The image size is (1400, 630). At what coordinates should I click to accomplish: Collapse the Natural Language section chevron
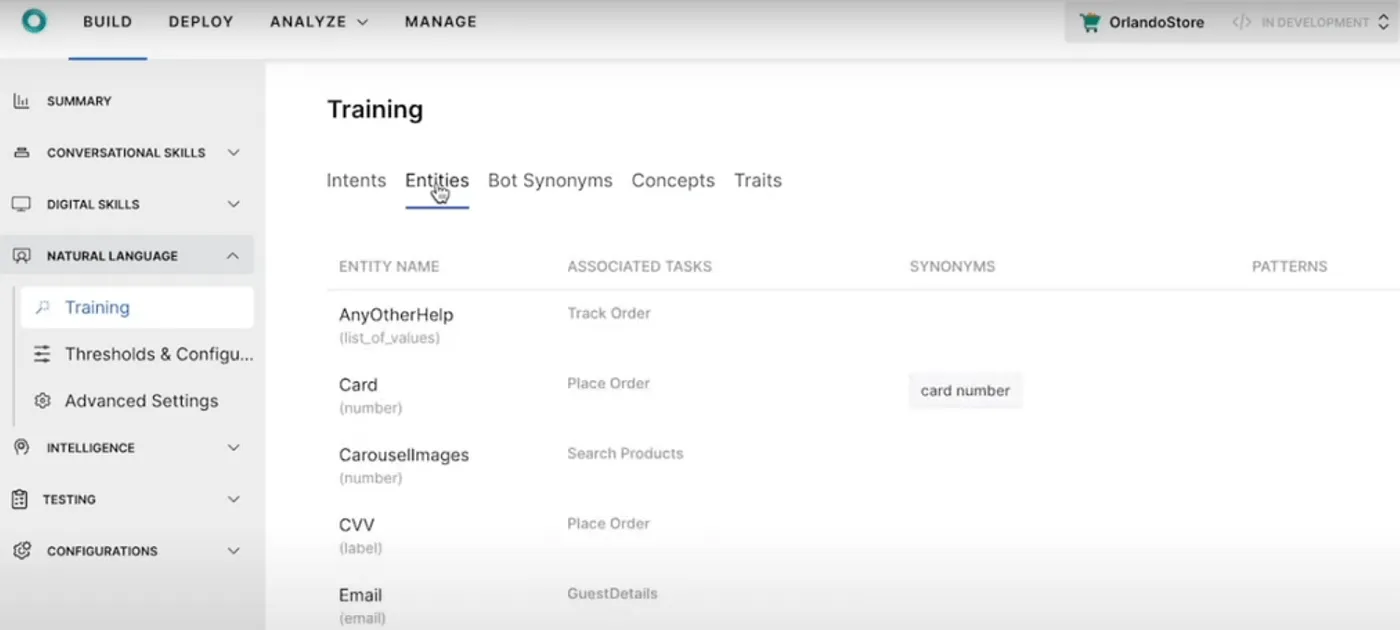[233, 256]
